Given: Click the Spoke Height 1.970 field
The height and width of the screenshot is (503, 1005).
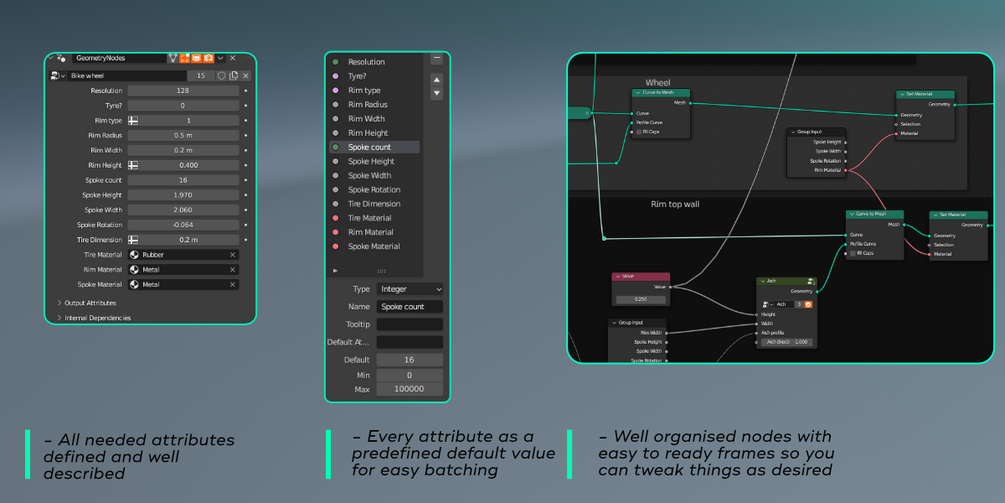Looking at the screenshot, I should 183,195.
